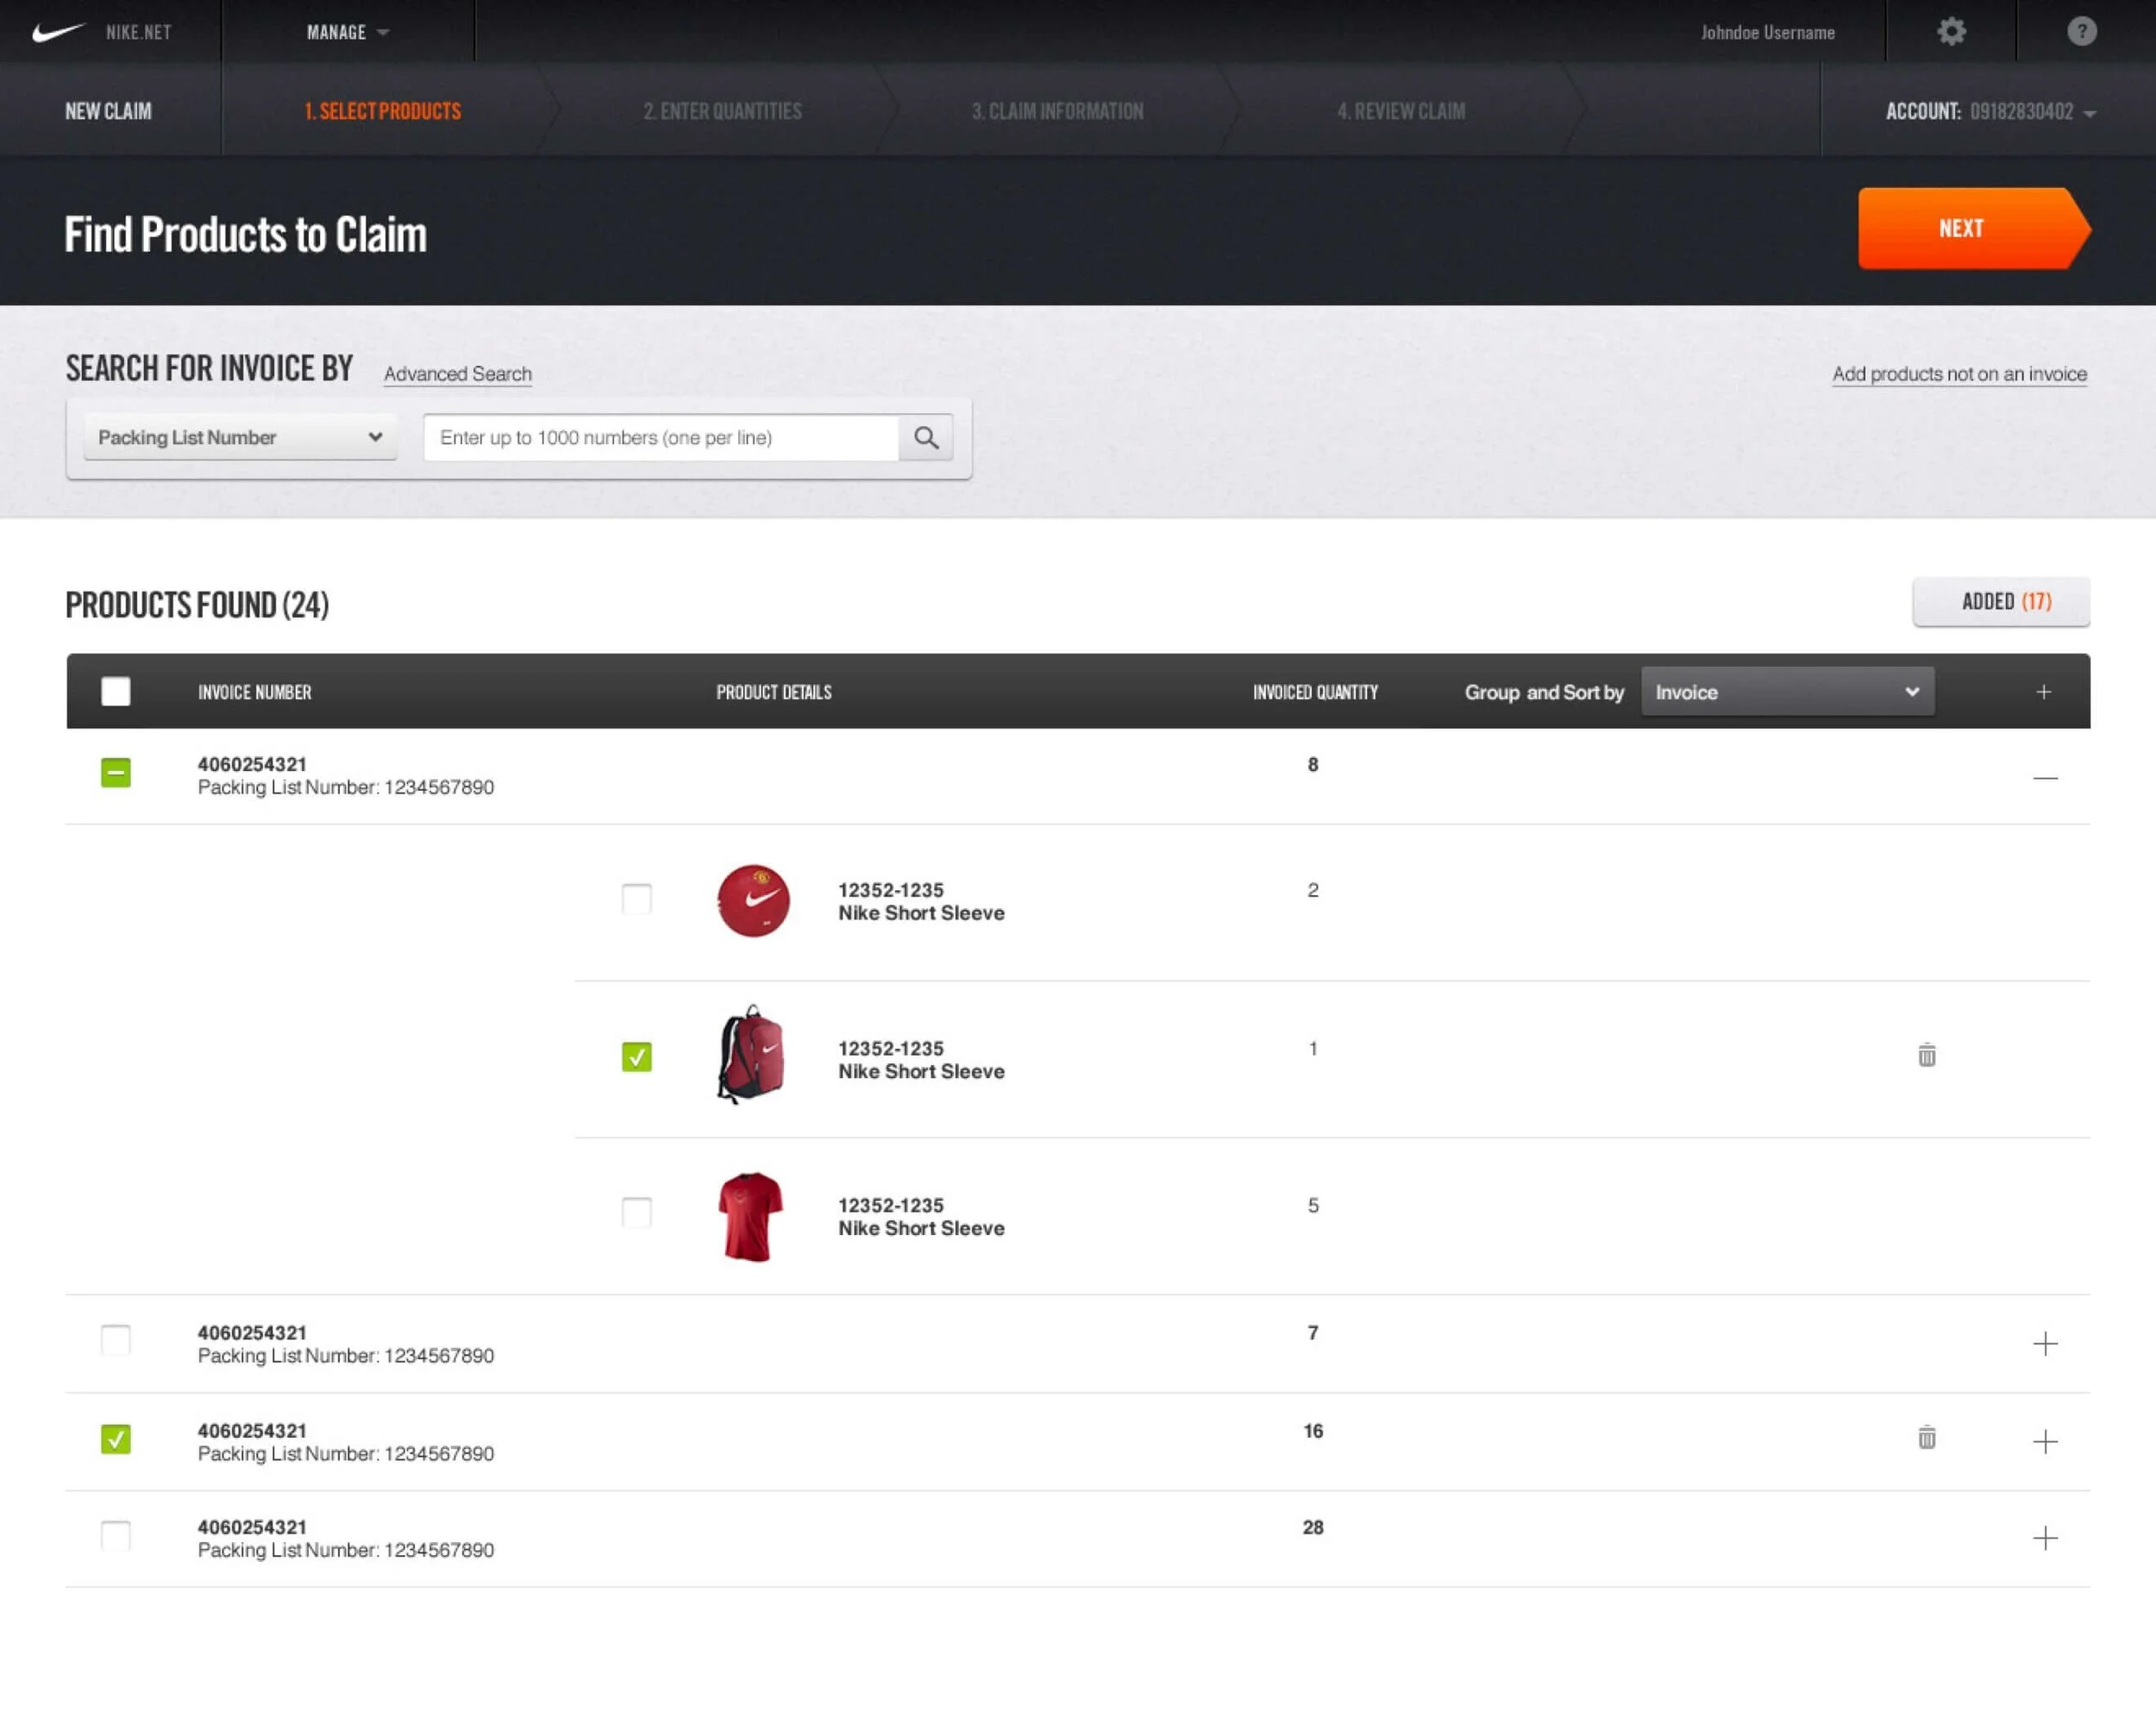Click the Nike swoosh logo
The height and width of the screenshot is (1725, 2156).
coord(57,32)
